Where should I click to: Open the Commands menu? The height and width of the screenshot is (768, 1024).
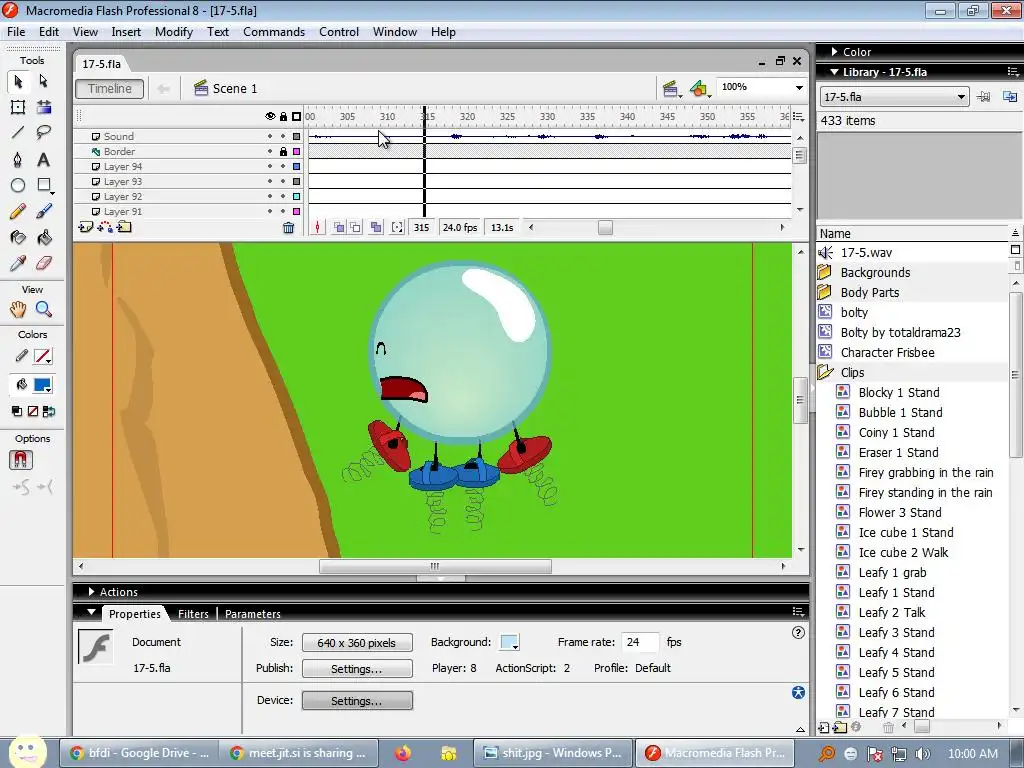click(x=274, y=32)
